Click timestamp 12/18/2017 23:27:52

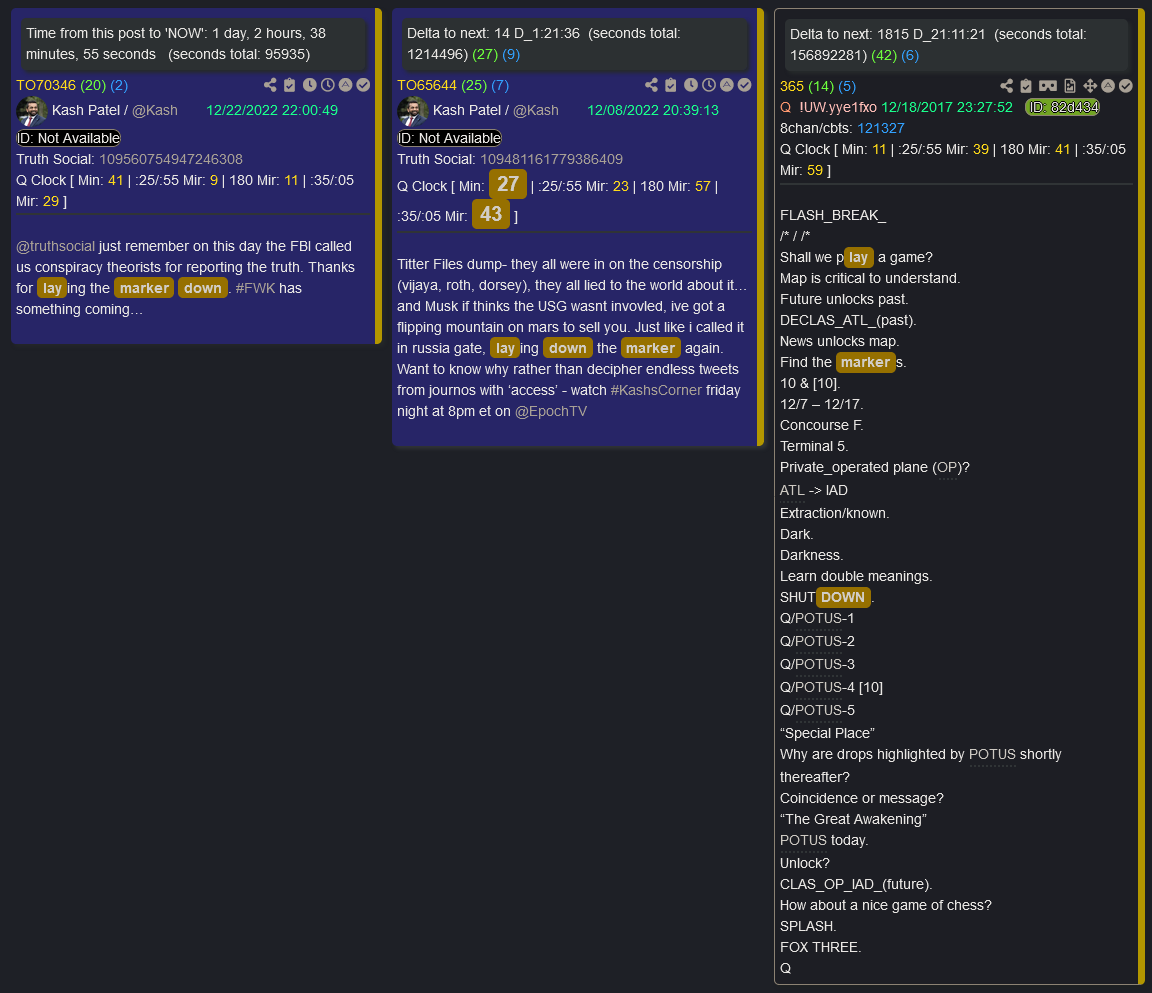click(x=946, y=107)
